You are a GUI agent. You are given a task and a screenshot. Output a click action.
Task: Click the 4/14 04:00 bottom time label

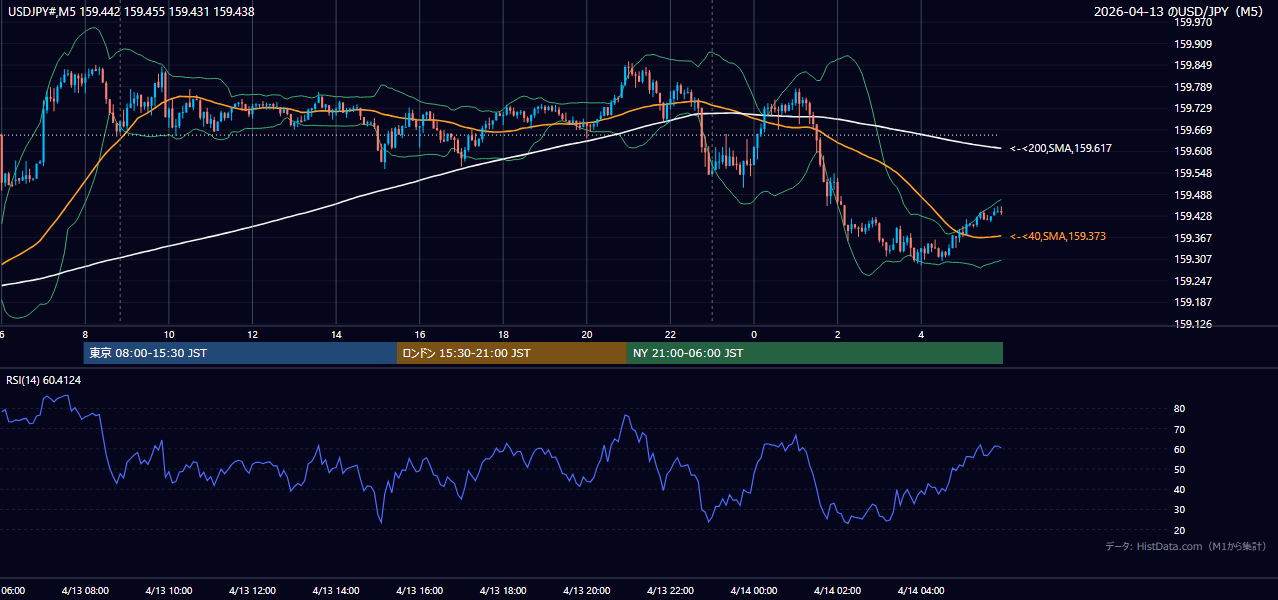922,591
